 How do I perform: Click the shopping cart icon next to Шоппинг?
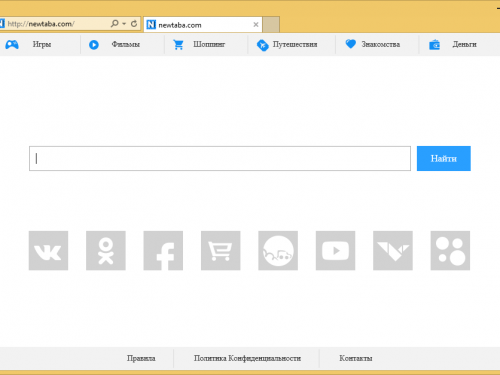tap(178, 44)
